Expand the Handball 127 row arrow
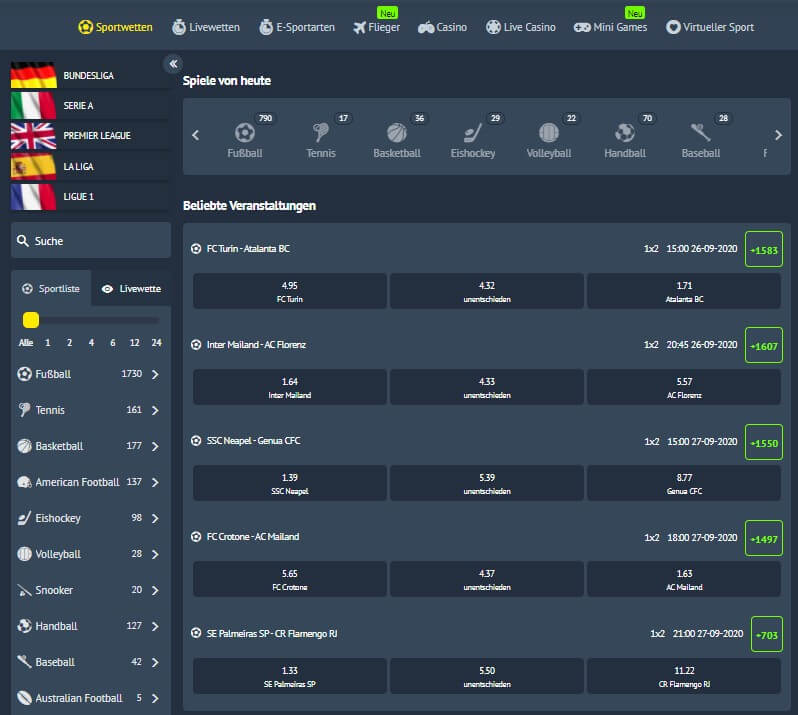 click(x=155, y=626)
